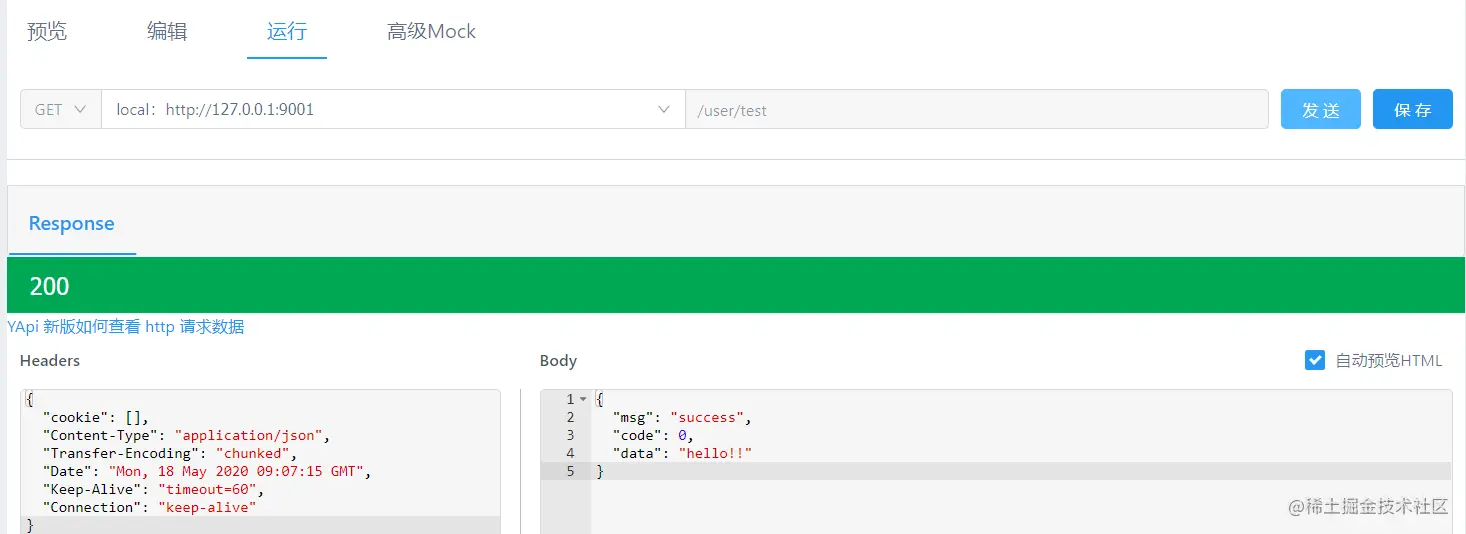
Task: Select the 运行 tab
Action: click(287, 31)
